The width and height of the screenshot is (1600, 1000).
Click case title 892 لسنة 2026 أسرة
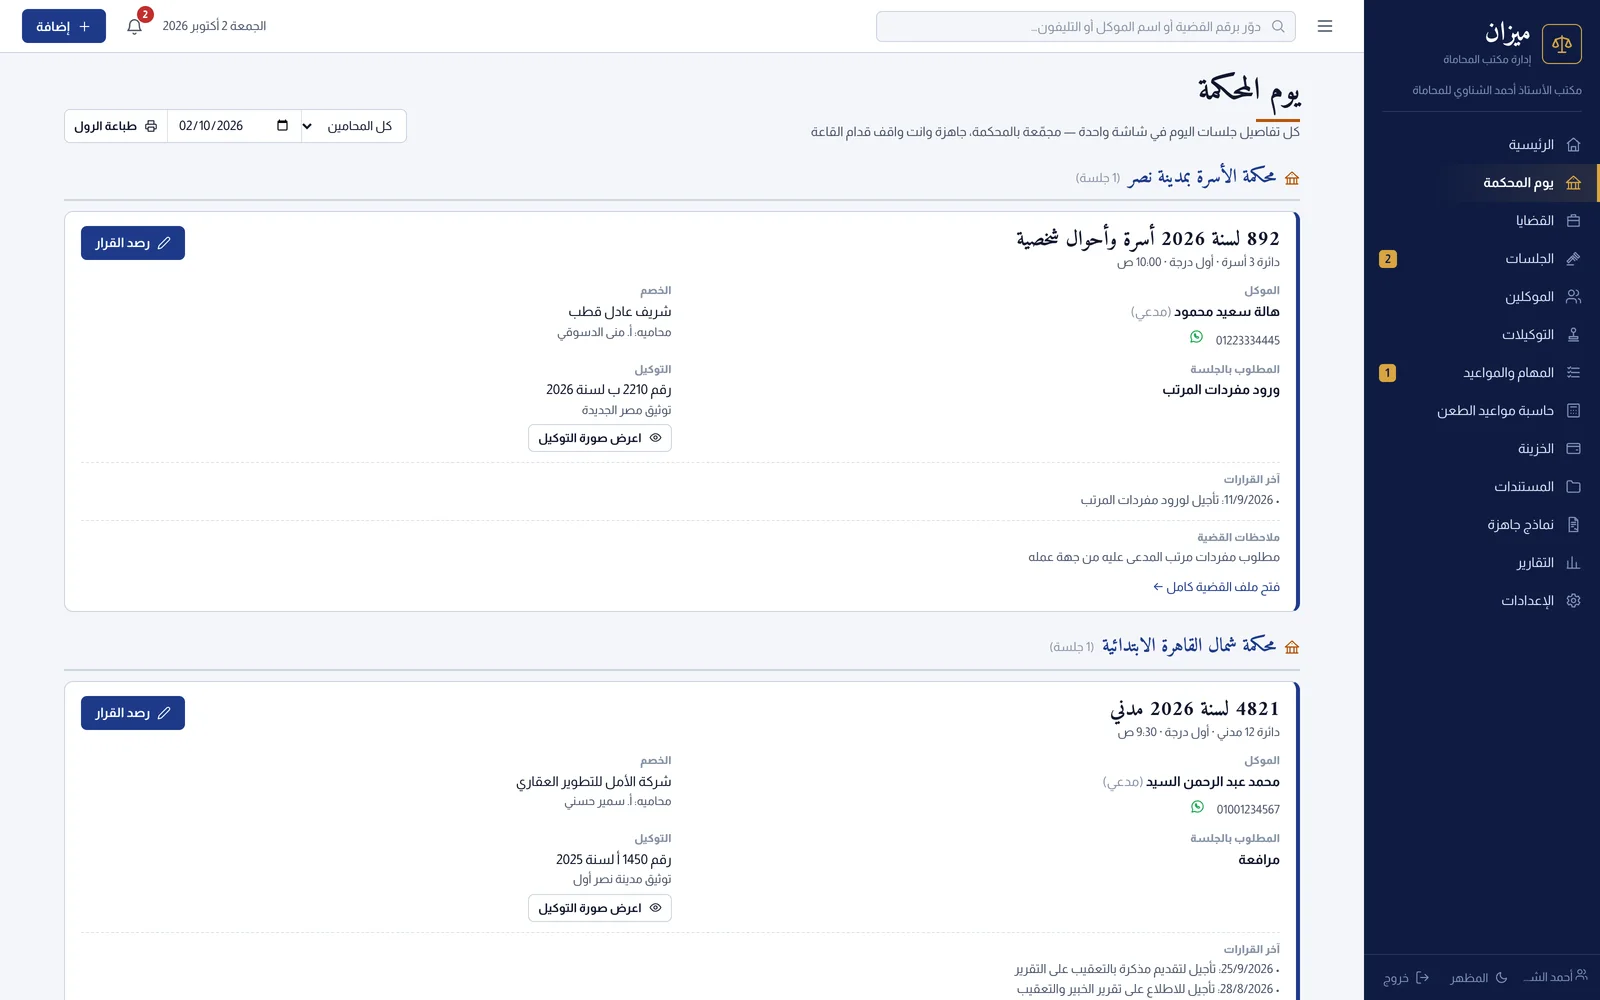[1148, 239]
